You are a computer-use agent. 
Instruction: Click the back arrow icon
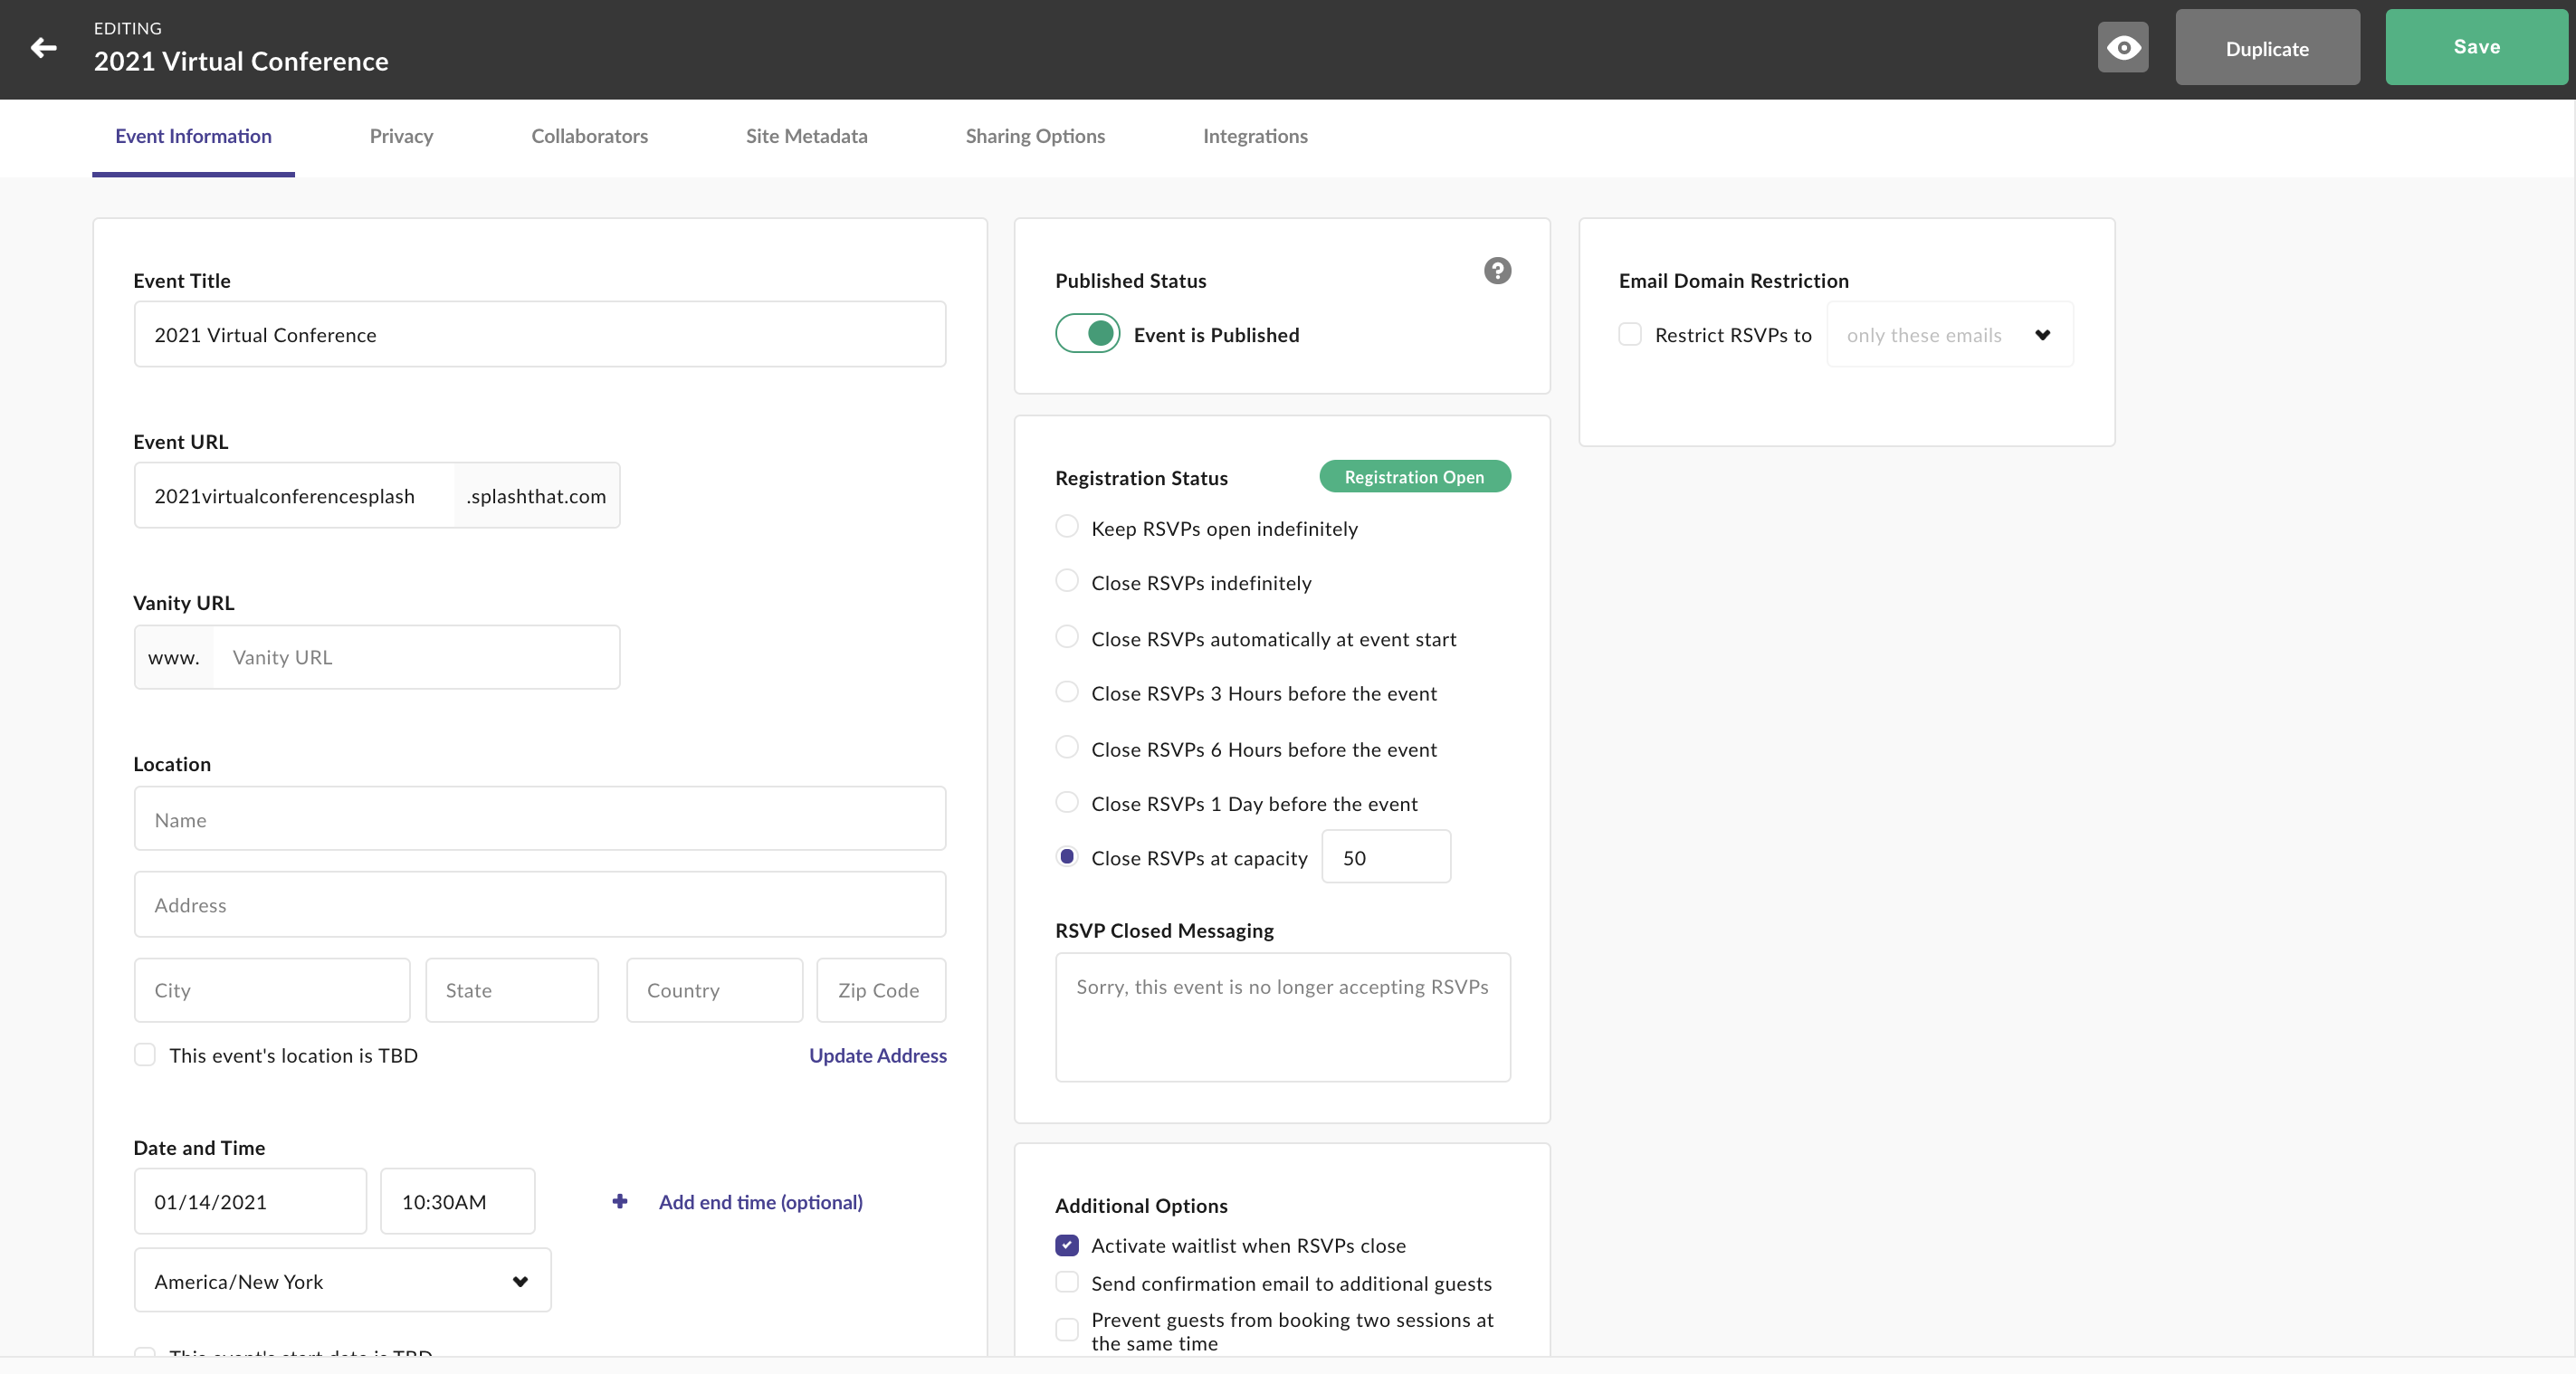(x=43, y=47)
